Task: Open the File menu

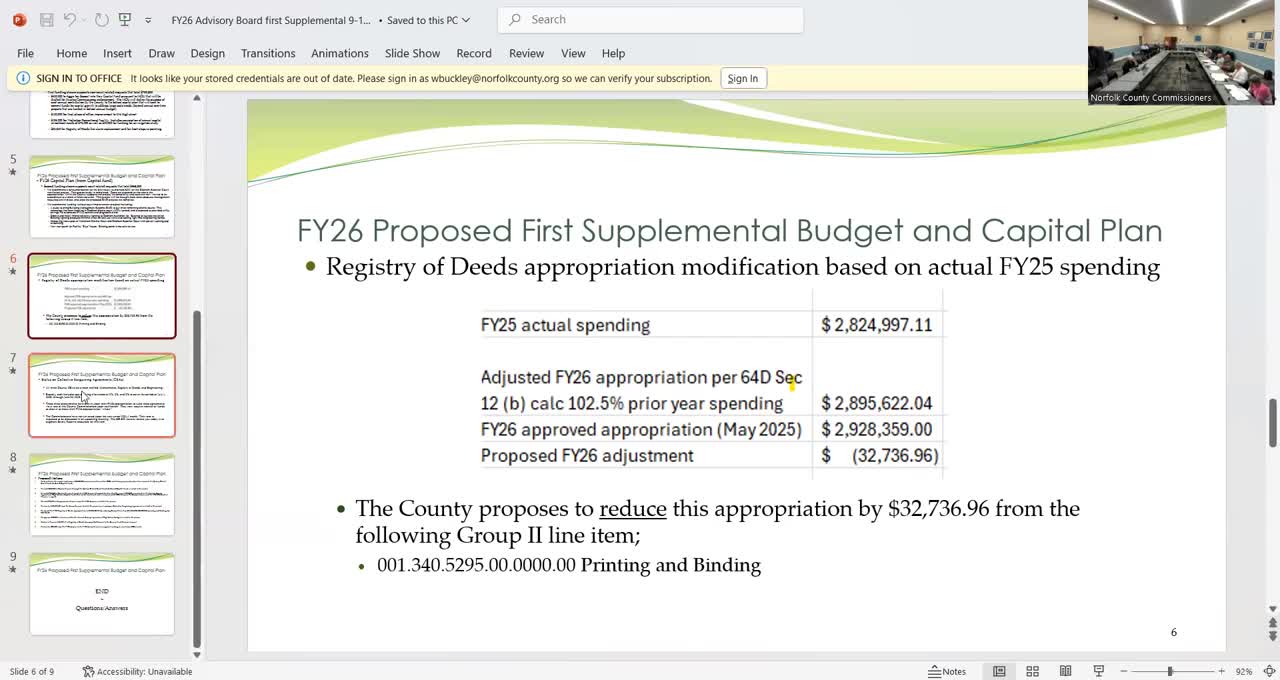Action: click(25, 53)
